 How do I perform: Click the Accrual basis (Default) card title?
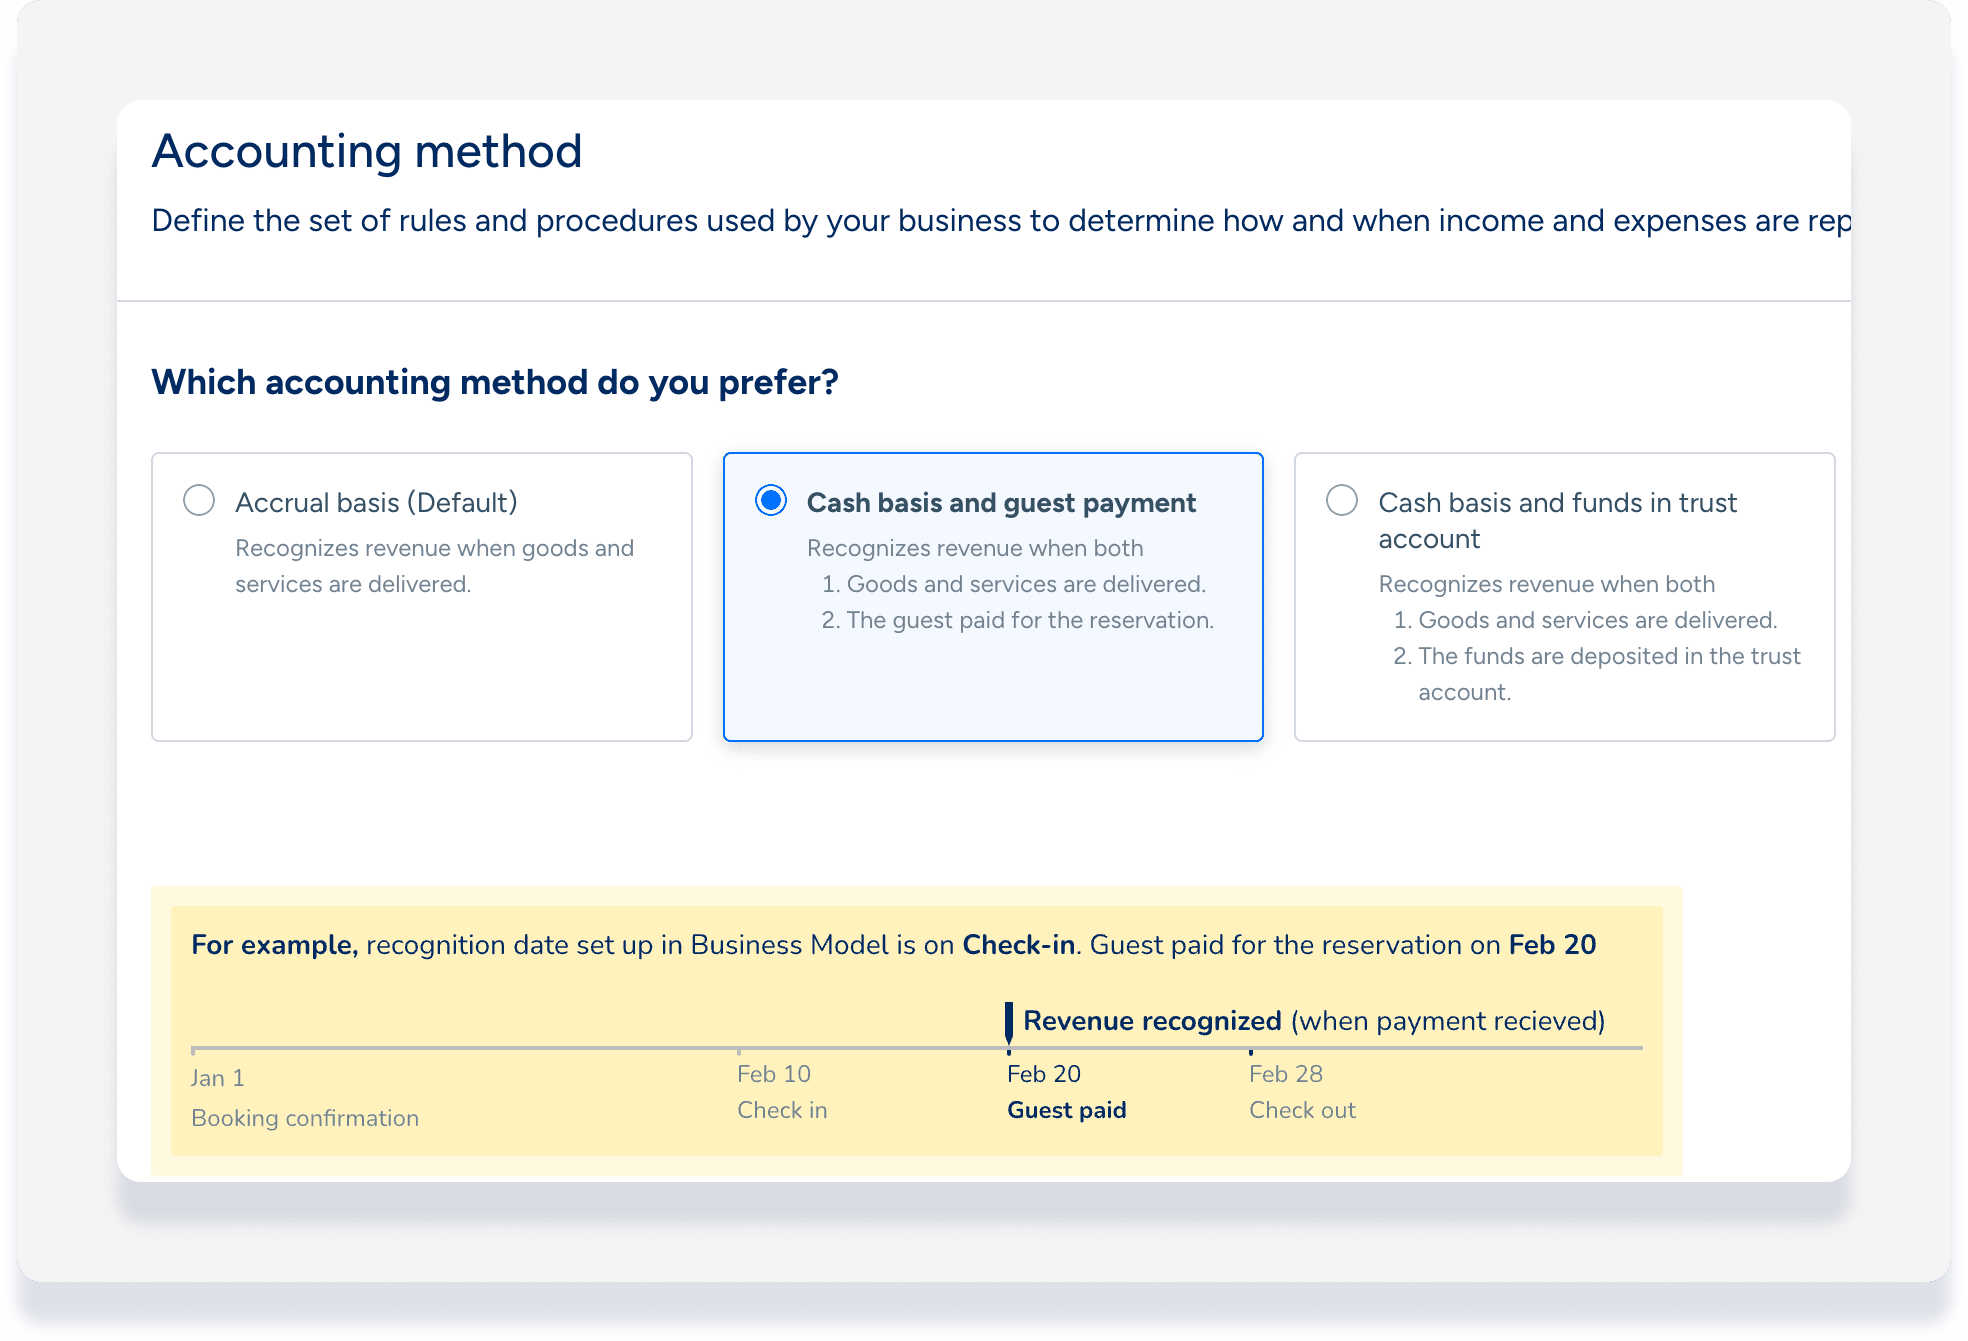376,502
